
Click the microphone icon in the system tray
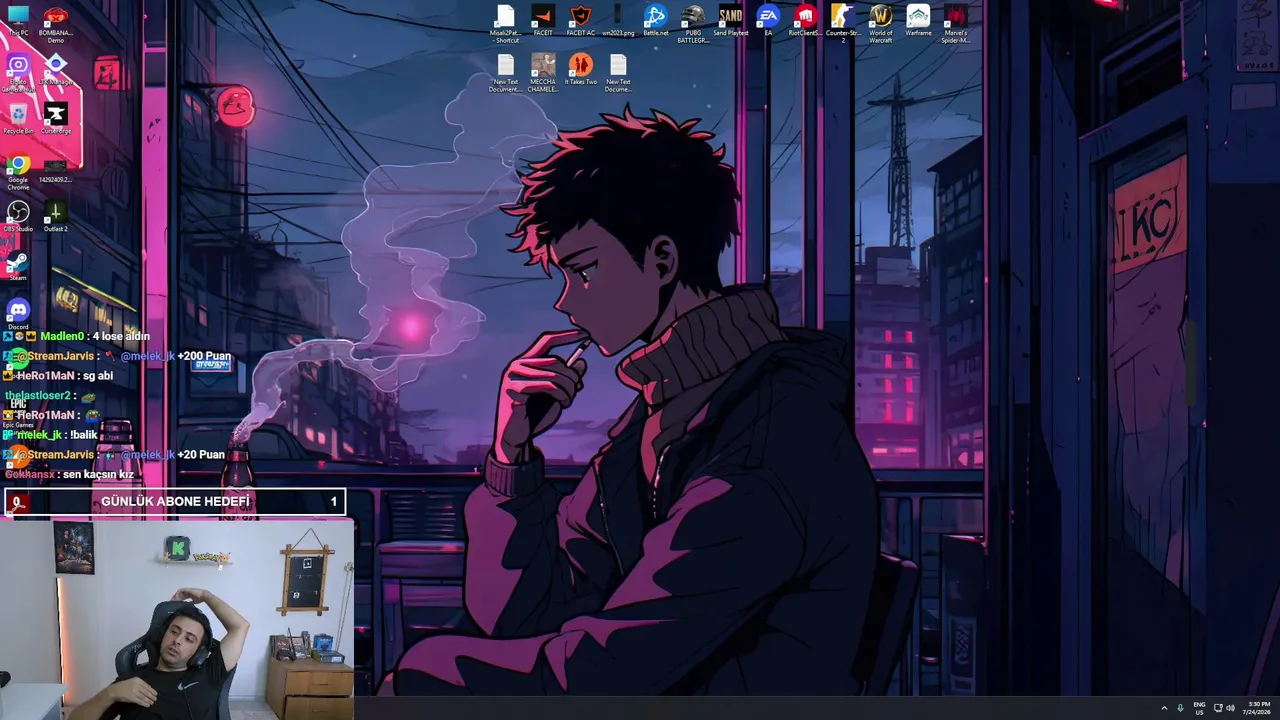pos(1180,708)
